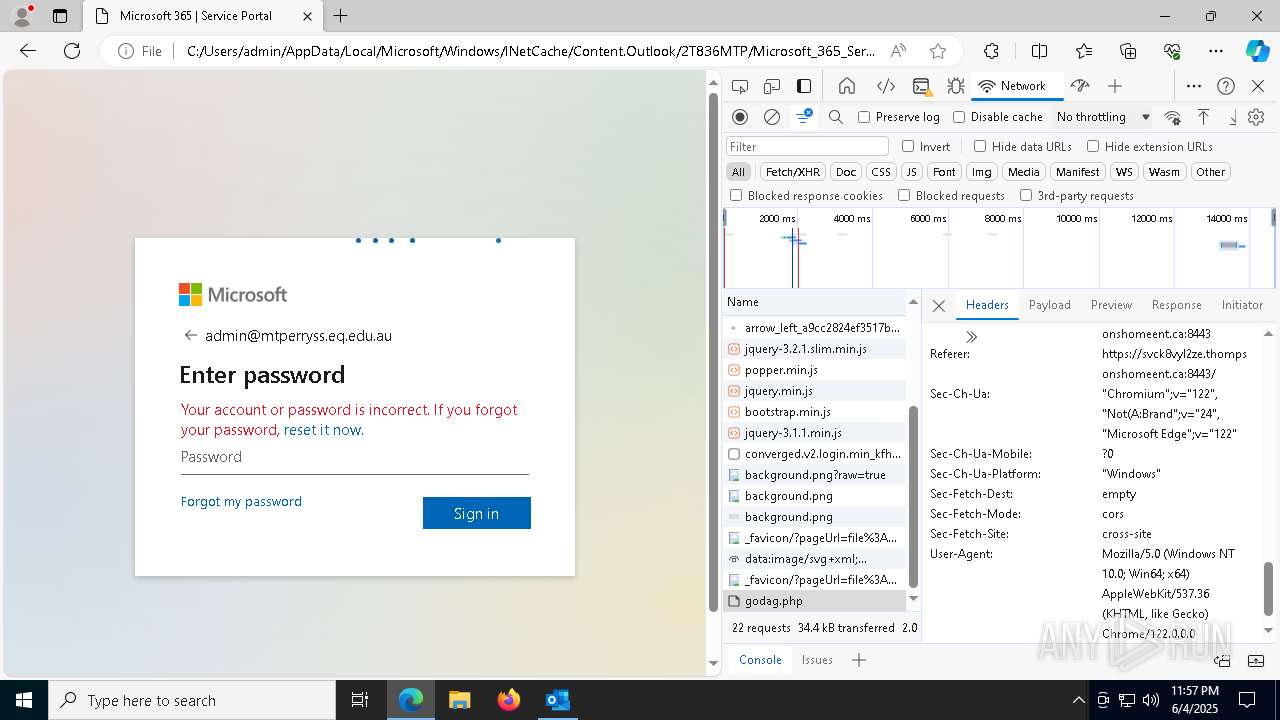Check Blocked requests checkbox

(904, 196)
